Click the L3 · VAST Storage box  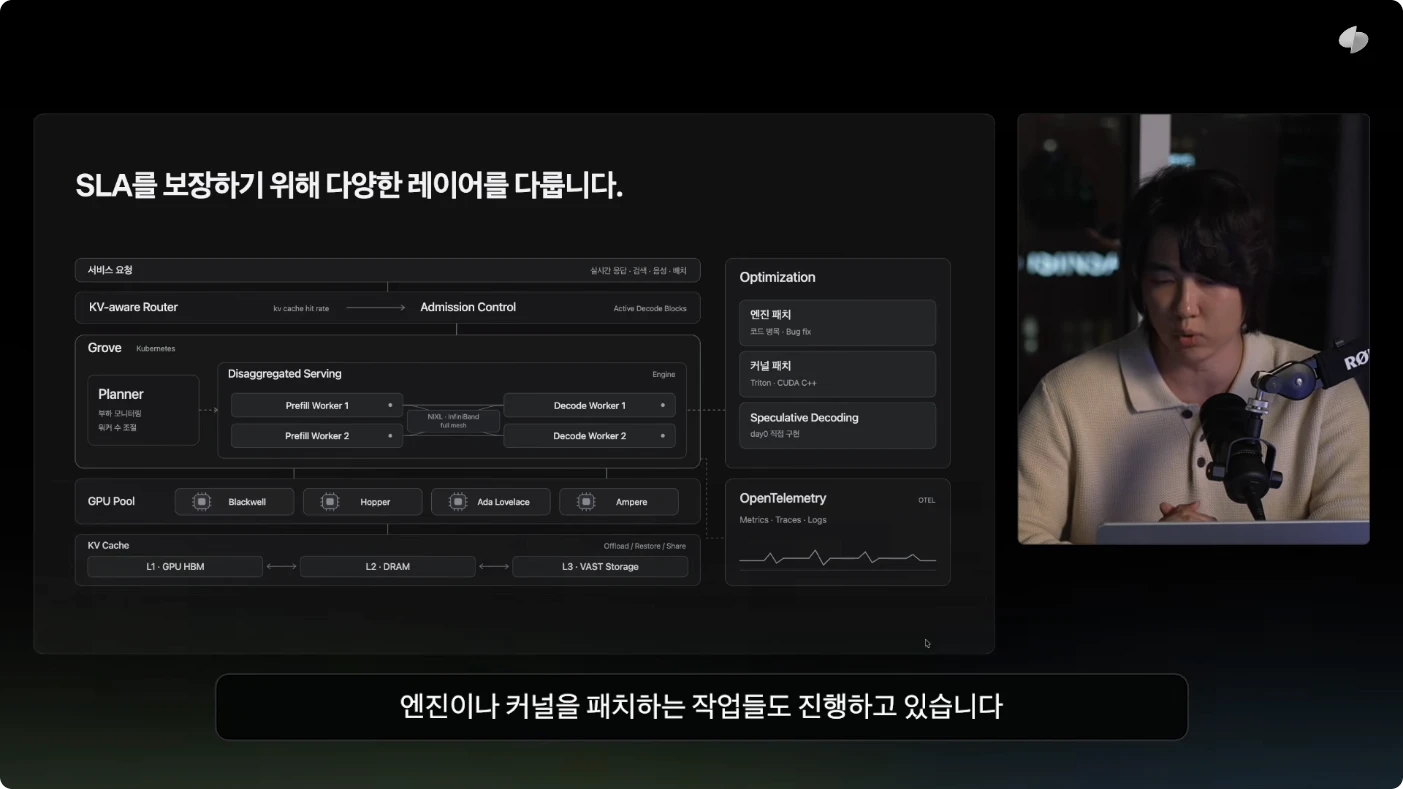click(600, 567)
